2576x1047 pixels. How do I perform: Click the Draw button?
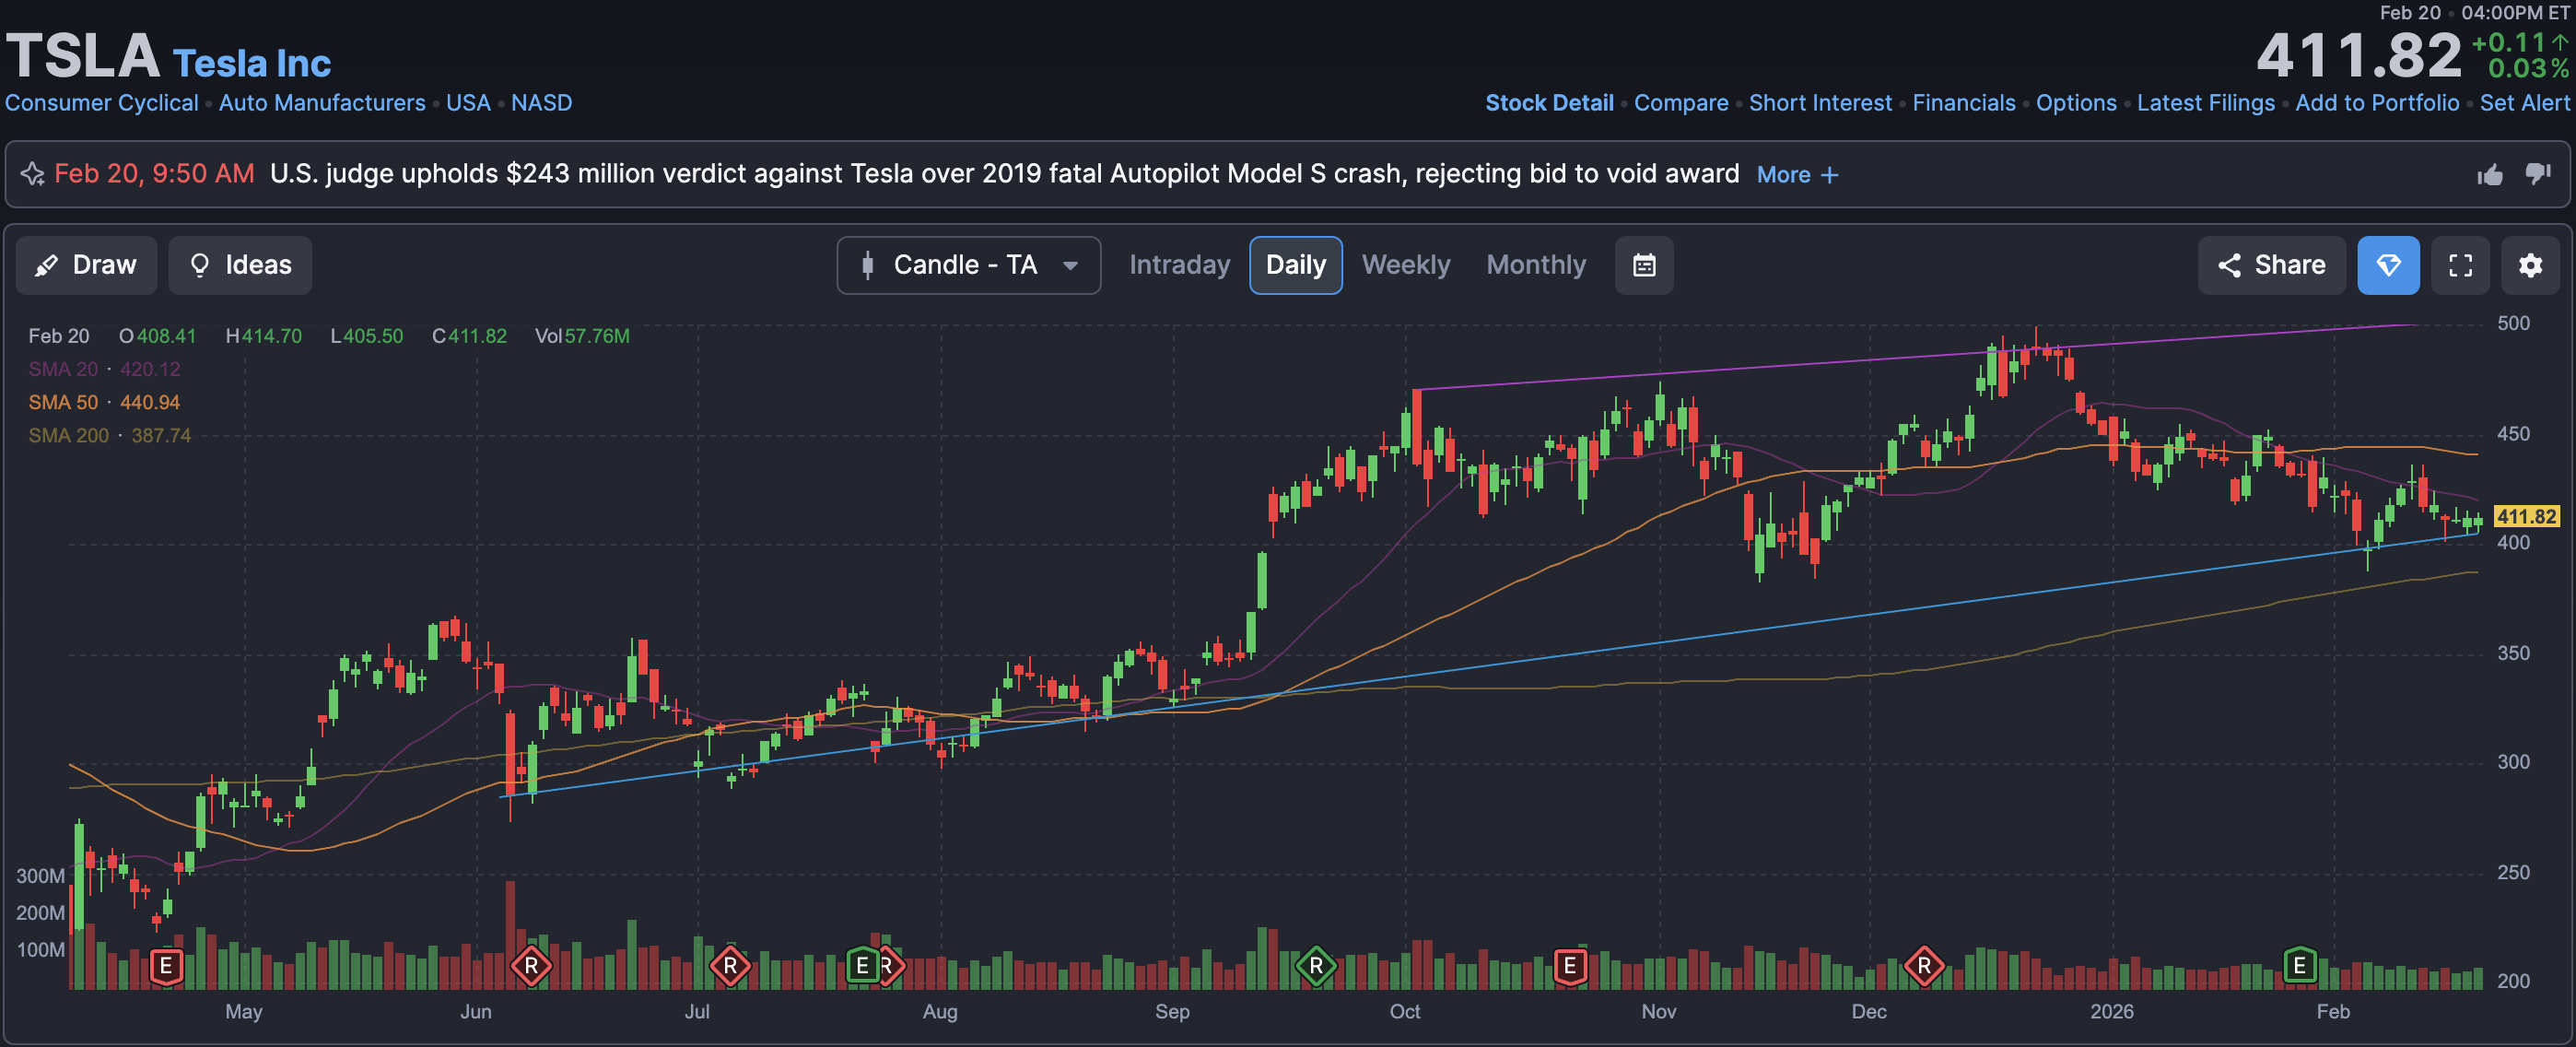(x=86, y=265)
